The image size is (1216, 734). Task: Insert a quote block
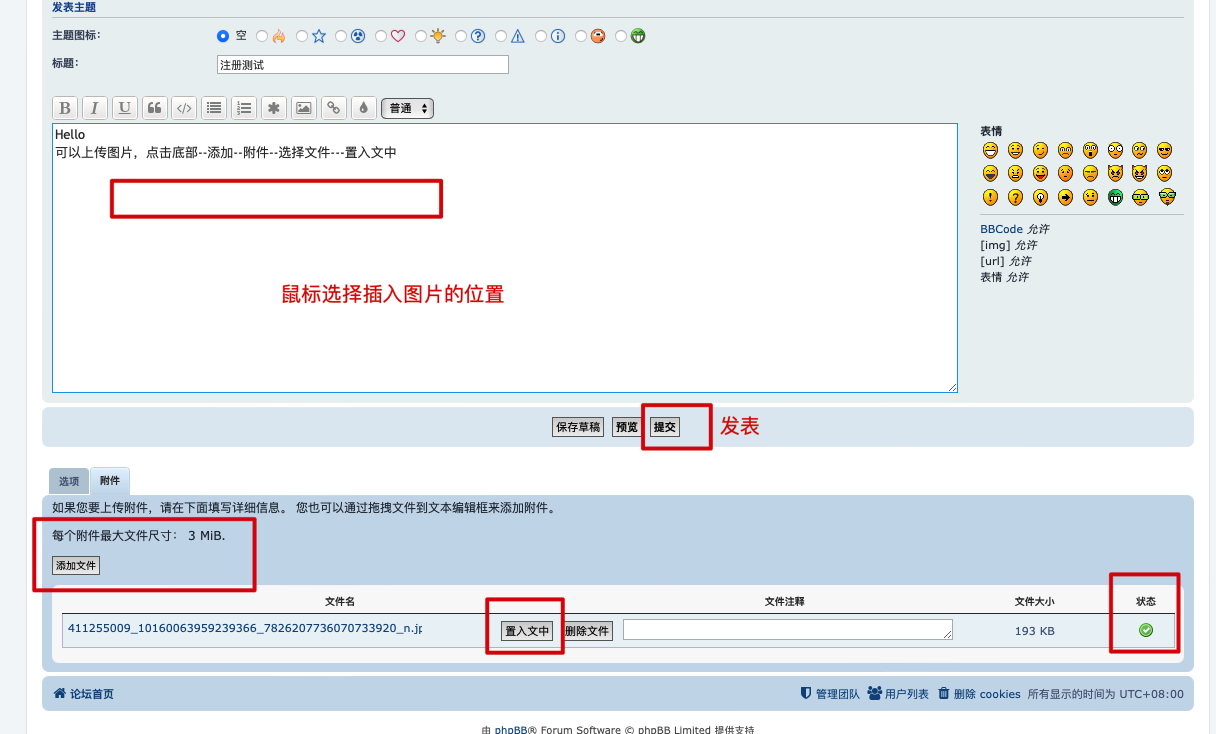[154, 108]
